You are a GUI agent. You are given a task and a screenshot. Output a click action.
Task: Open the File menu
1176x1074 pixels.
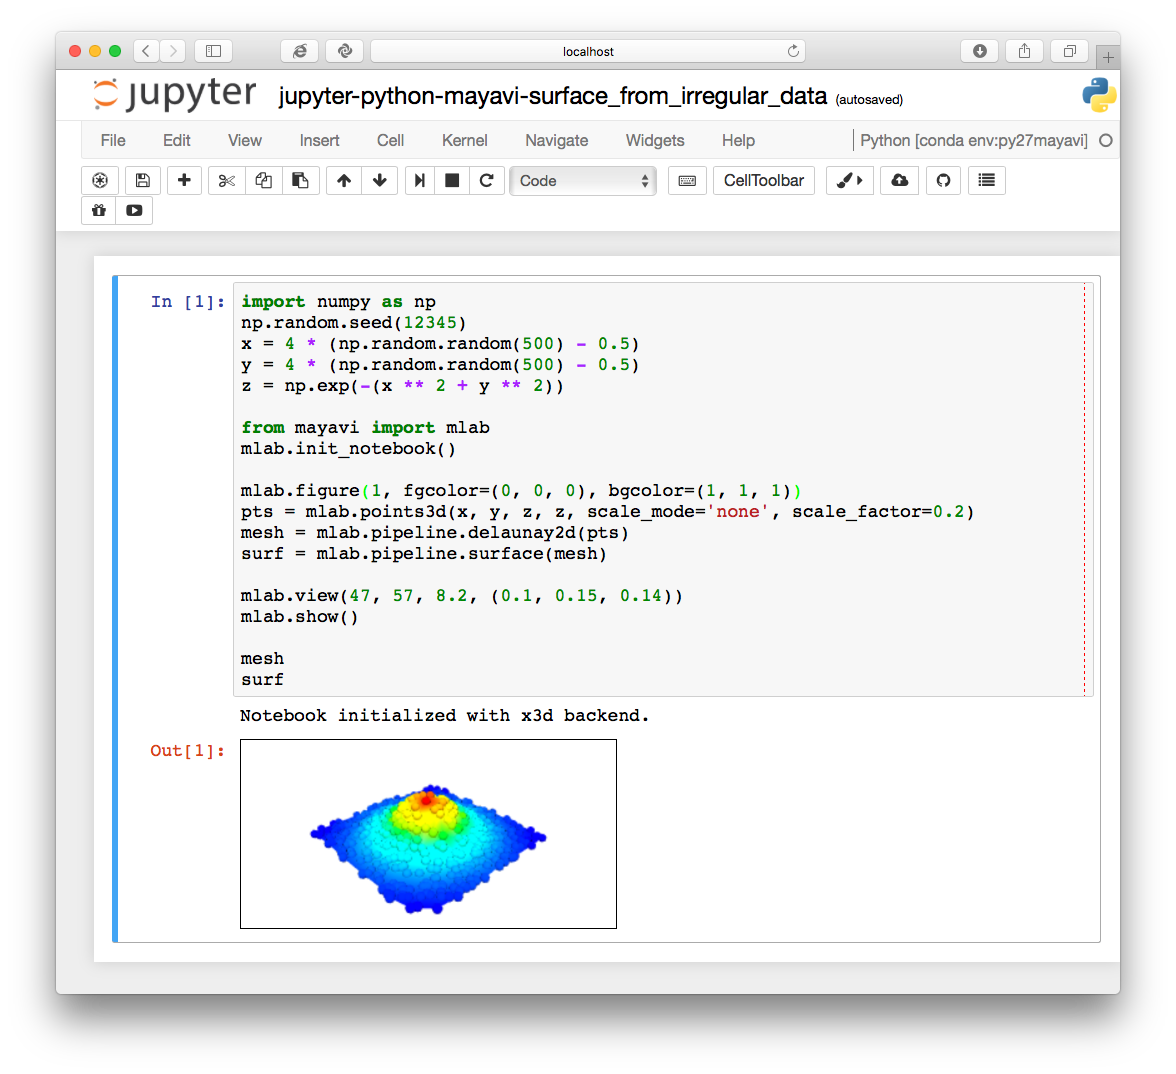tap(113, 140)
